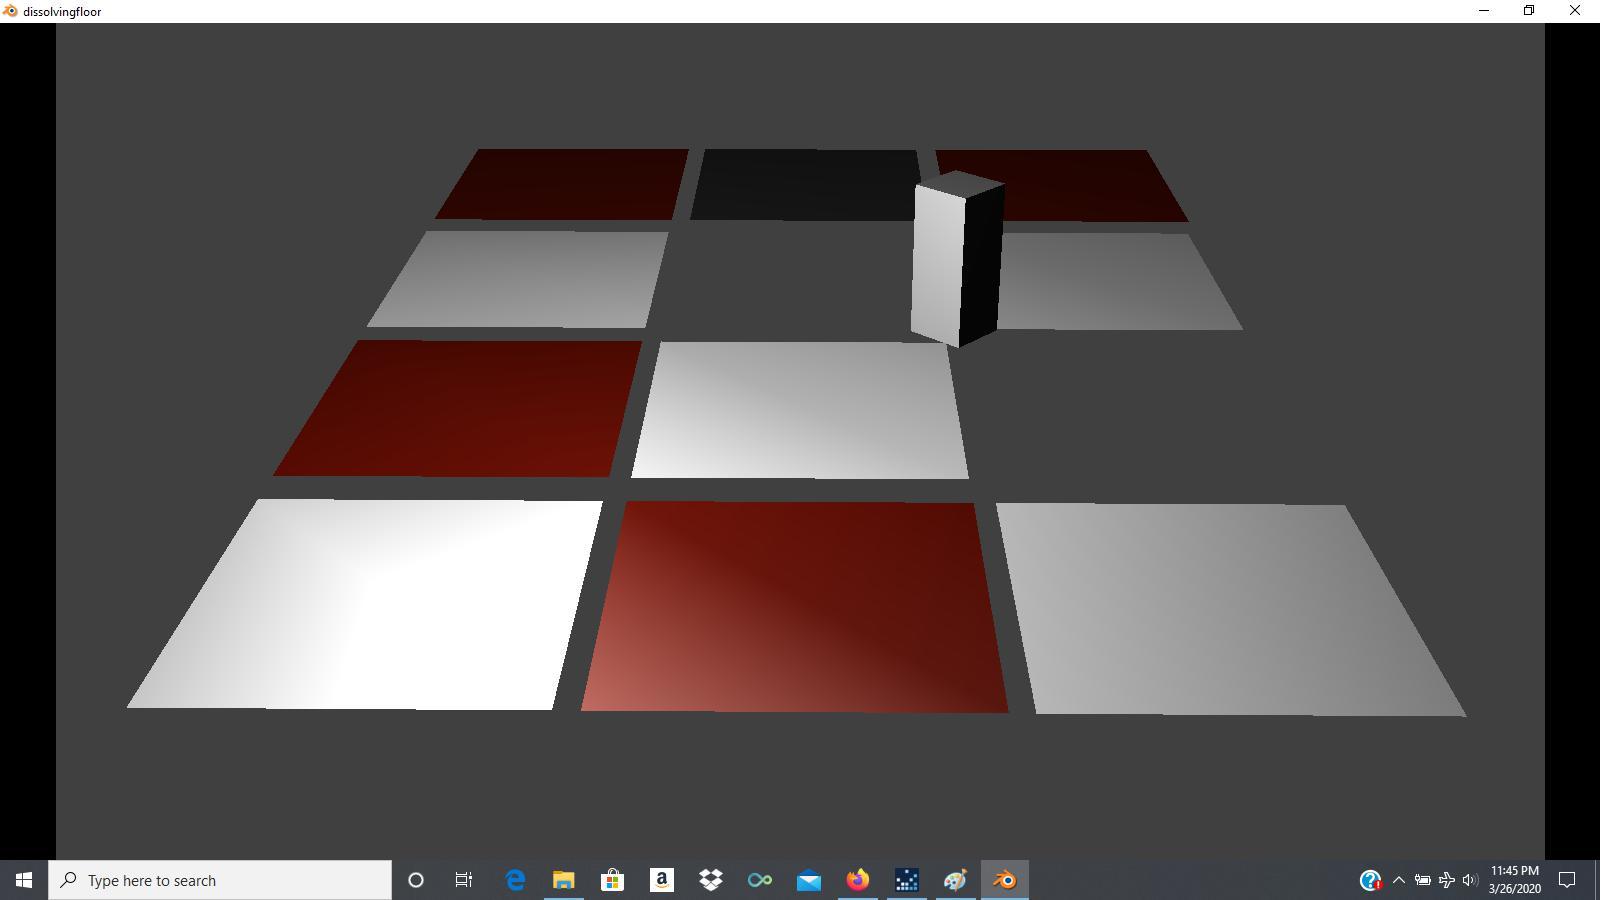Open Dropbox from the taskbar
Image resolution: width=1605 pixels, height=900 pixels.
pos(710,880)
